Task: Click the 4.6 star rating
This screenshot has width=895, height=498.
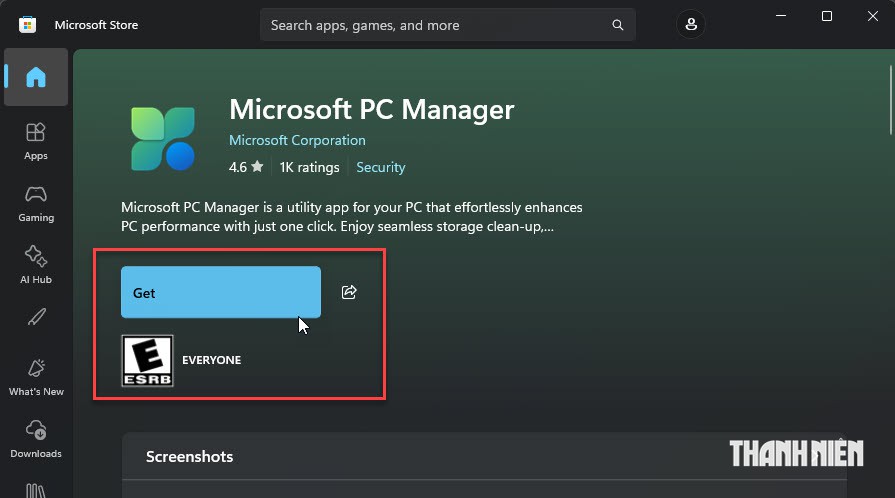Action: tap(246, 167)
